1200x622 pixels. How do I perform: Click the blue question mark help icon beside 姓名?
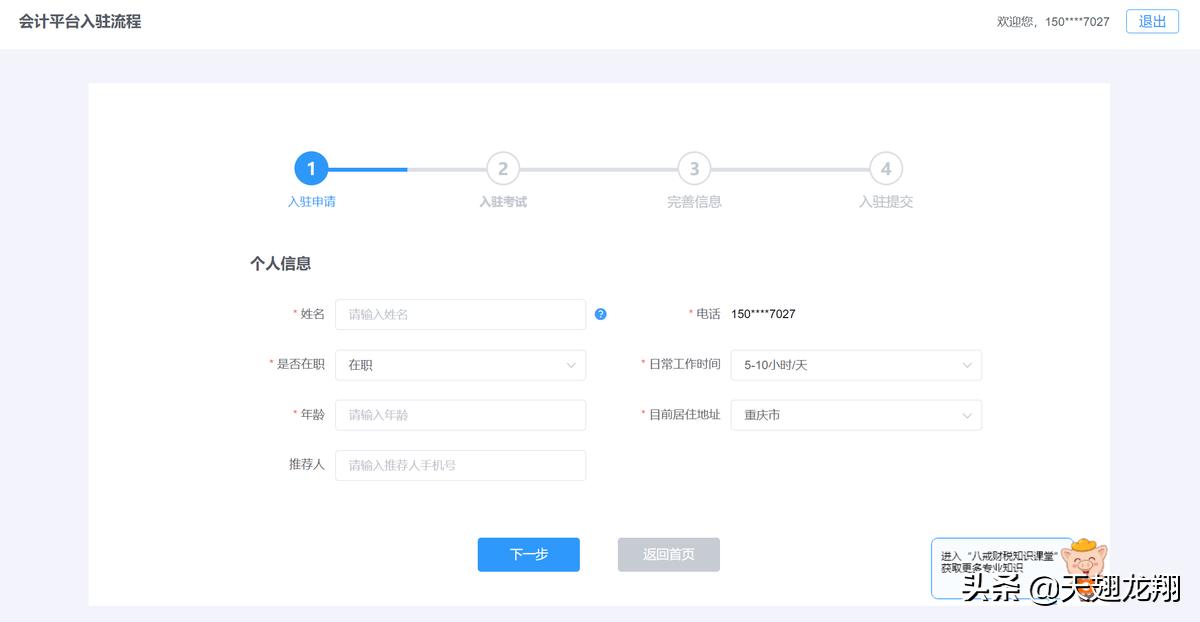(600, 314)
